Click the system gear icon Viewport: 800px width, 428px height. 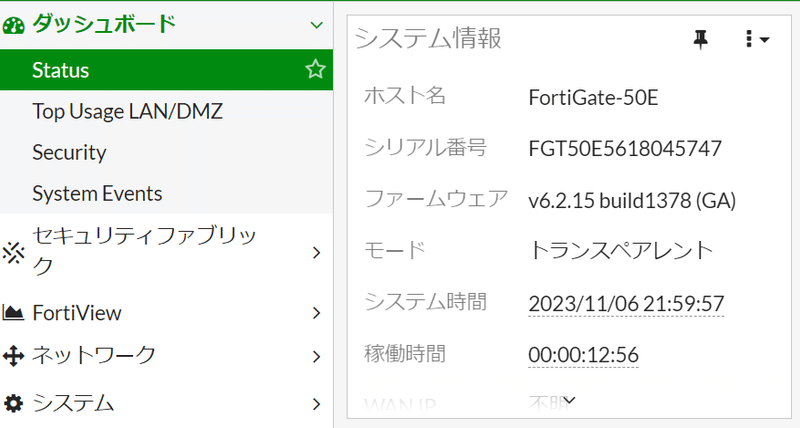pos(13,404)
